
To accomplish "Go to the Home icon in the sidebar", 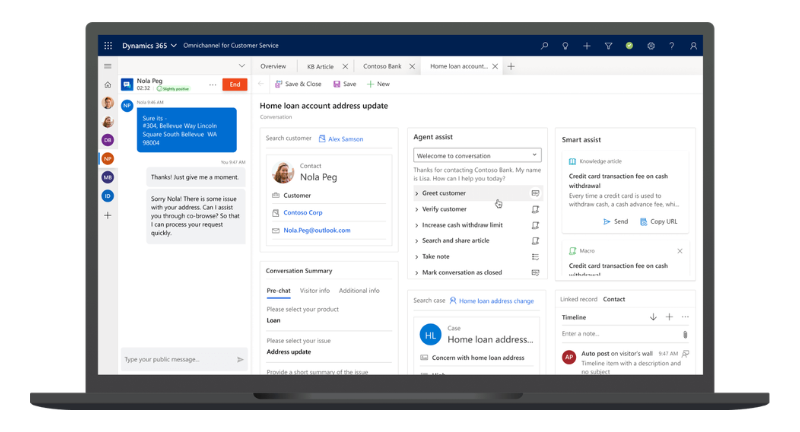I will tap(108, 84).
